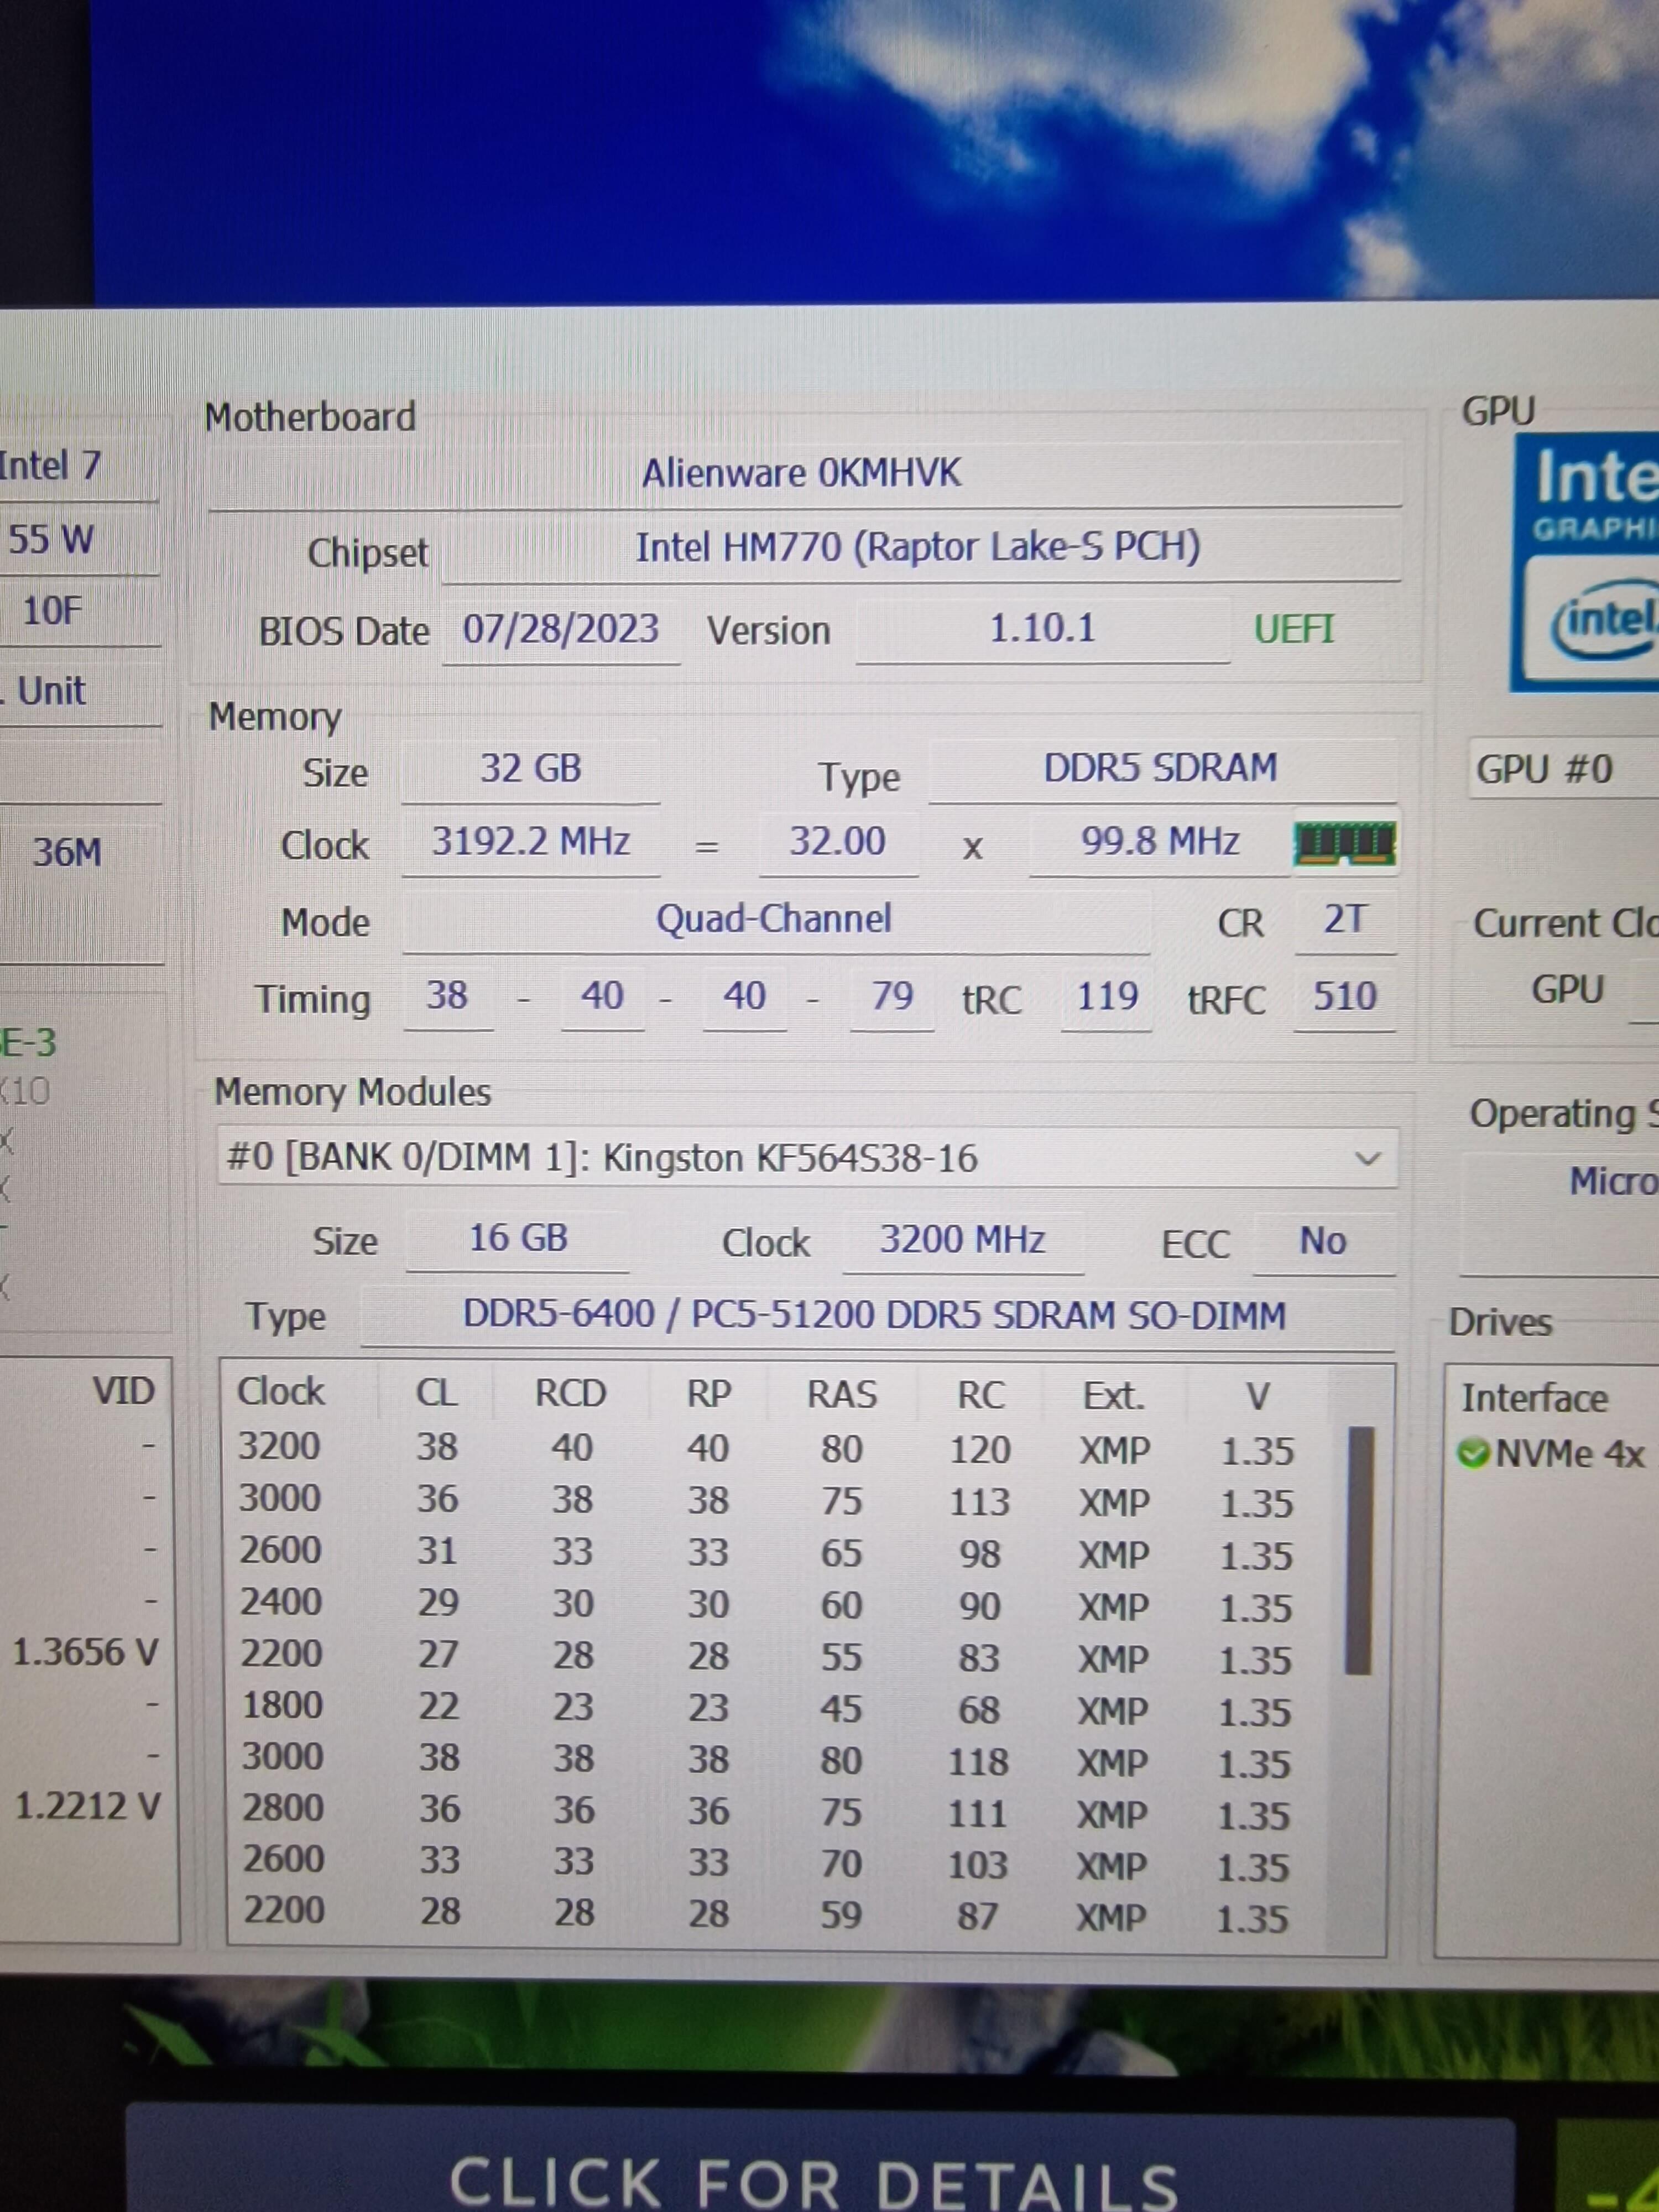Click the Intel 7 technology value
1659x2212 pixels.
tap(50, 465)
